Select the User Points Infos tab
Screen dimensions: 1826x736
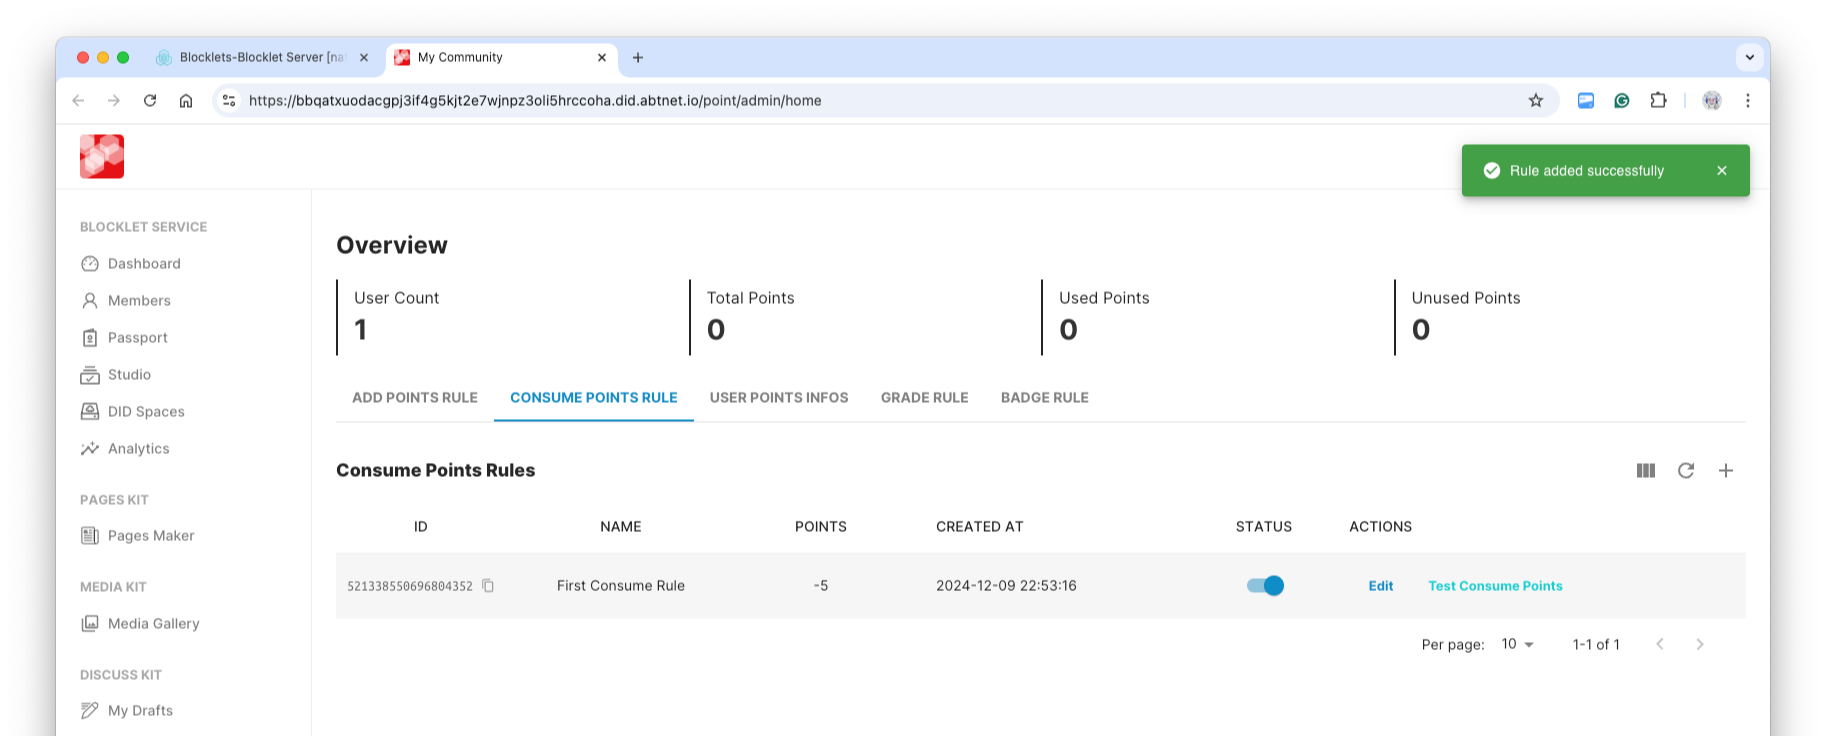click(x=779, y=398)
